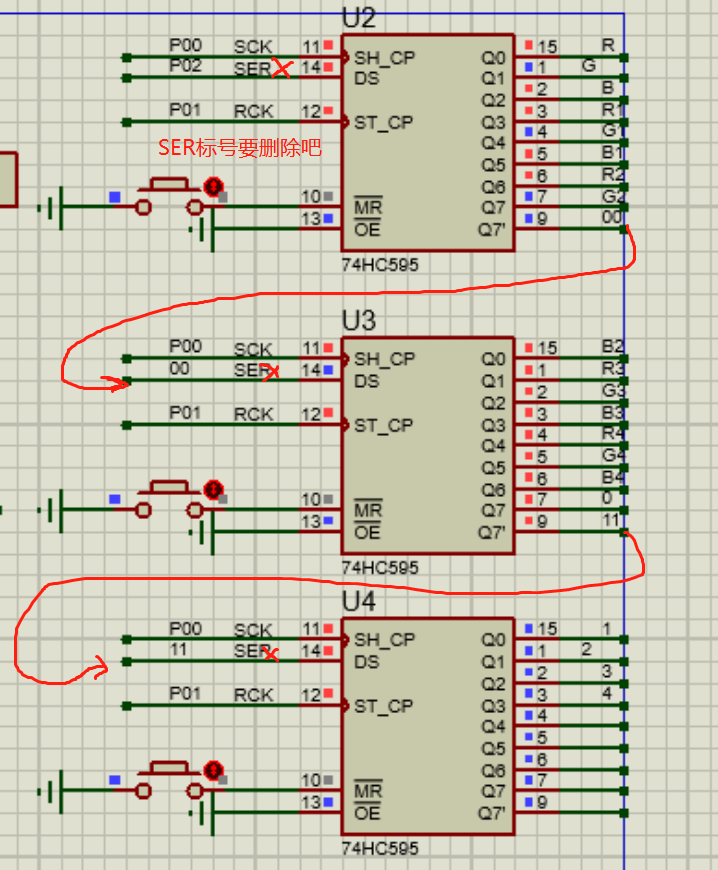Select the ground symbol on U3's OE line

(203, 532)
